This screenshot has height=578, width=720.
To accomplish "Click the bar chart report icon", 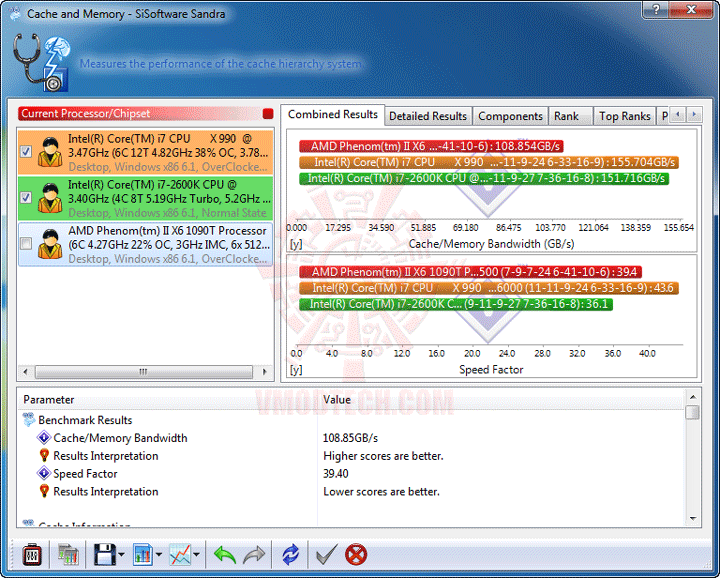I will pyautogui.click(x=143, y=555).
